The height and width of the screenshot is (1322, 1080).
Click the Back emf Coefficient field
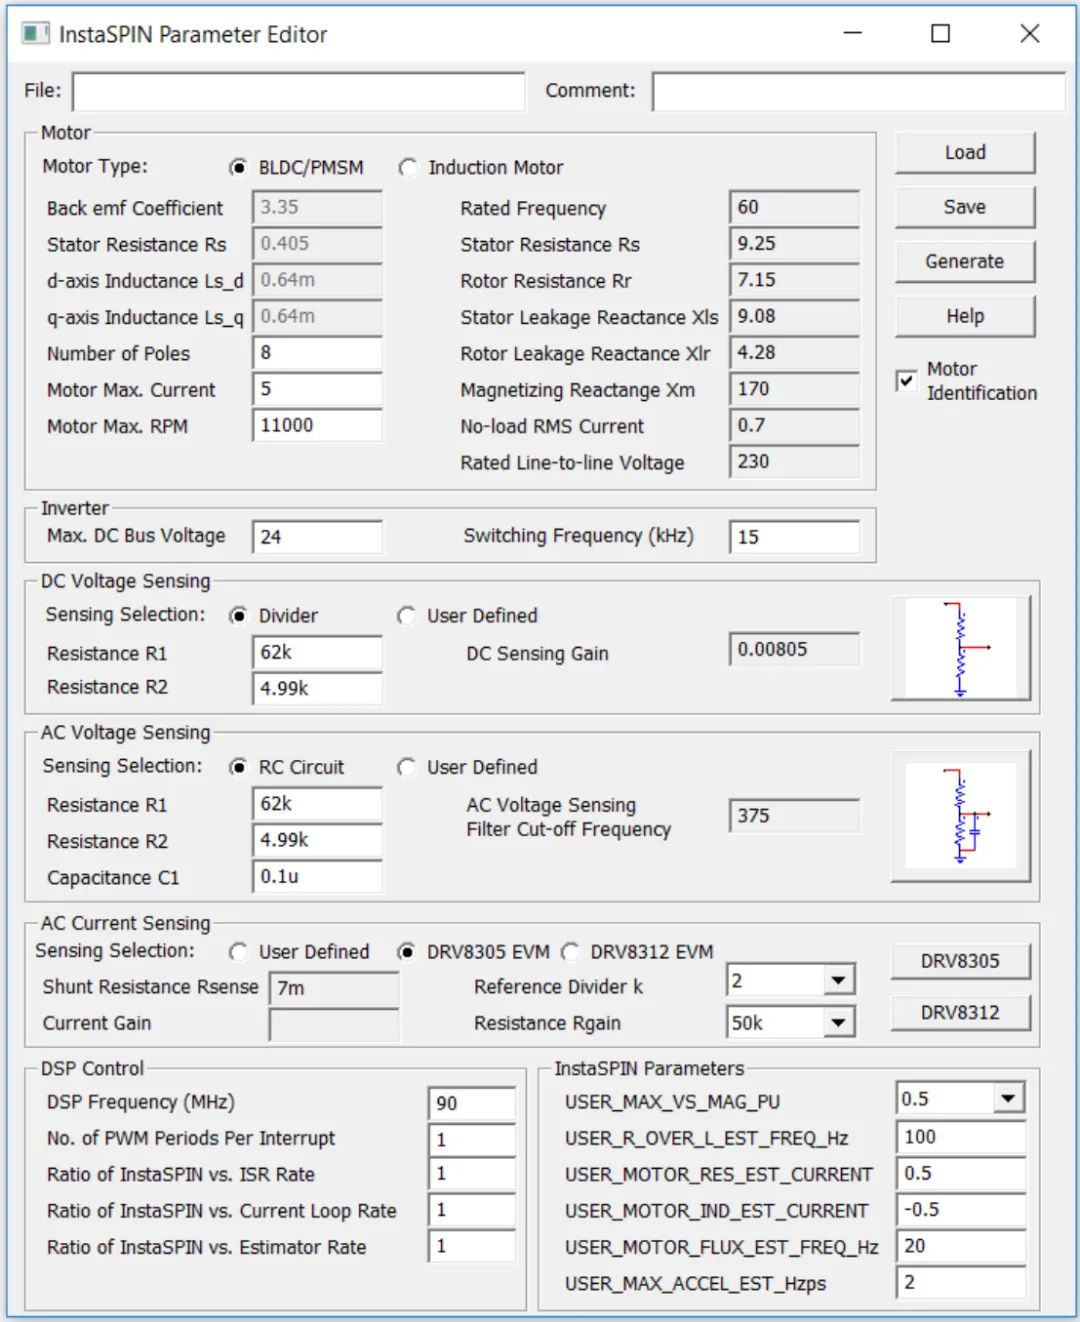(x=317, y=207)
